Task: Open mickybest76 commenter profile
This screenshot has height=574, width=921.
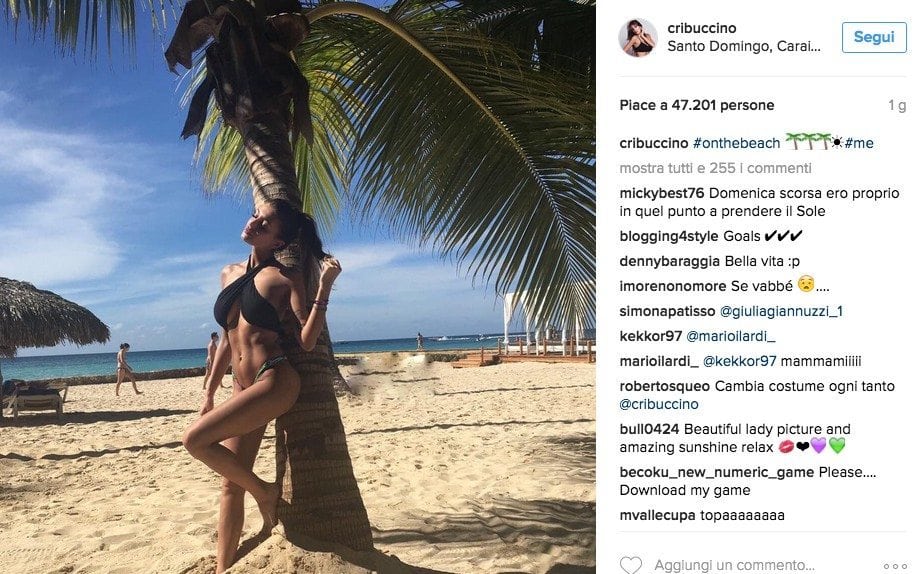Action: click(661, 193)
